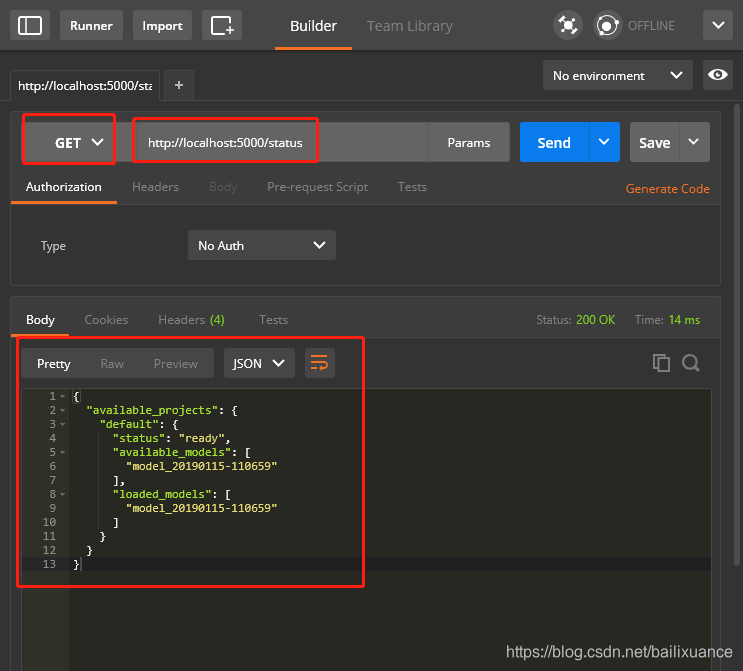Search the response with magnifier icon
Viewport: 743px width, 671px height.
point(691,363)
